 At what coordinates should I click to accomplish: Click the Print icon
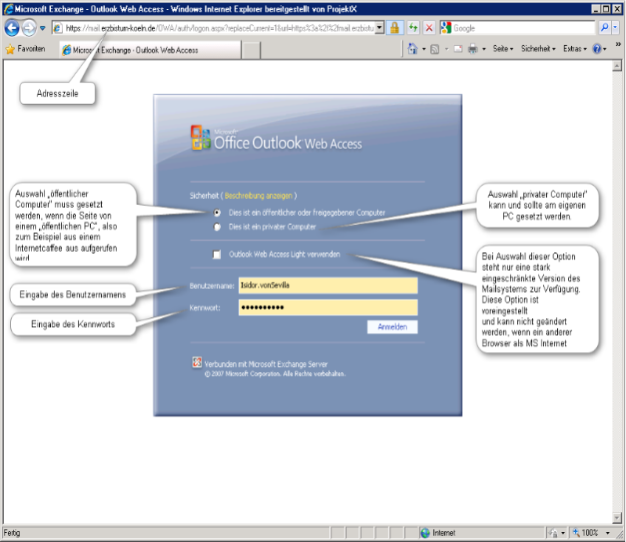[x=473, y=49]
